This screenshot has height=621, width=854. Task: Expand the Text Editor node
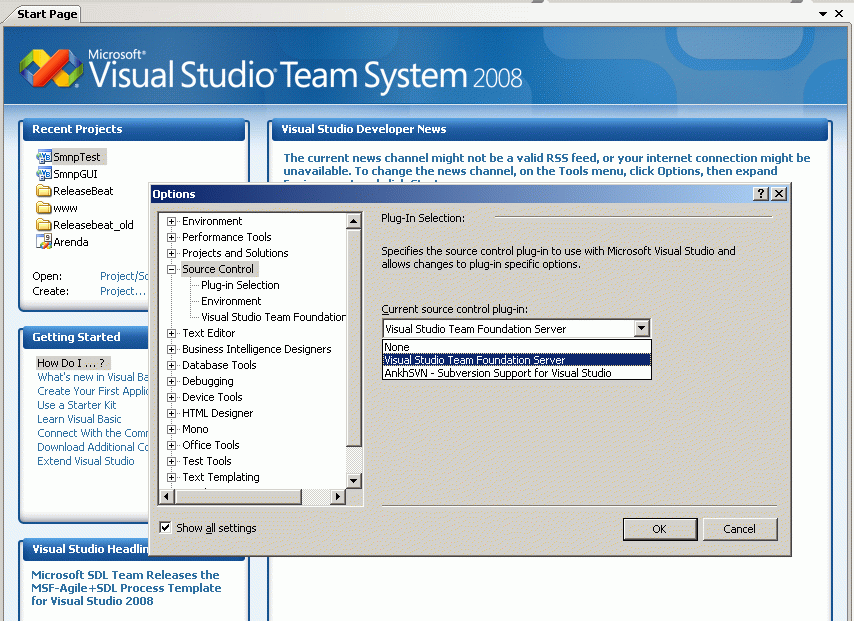pyautogui.click(x=172, y=333)
